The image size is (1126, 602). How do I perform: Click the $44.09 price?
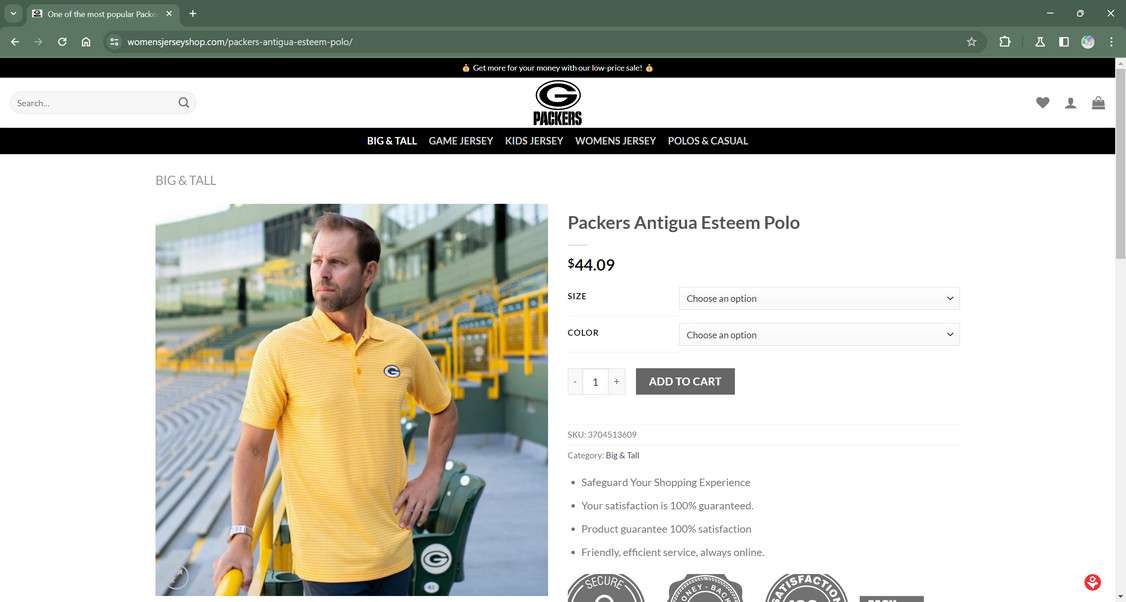(x=591, y=264)
